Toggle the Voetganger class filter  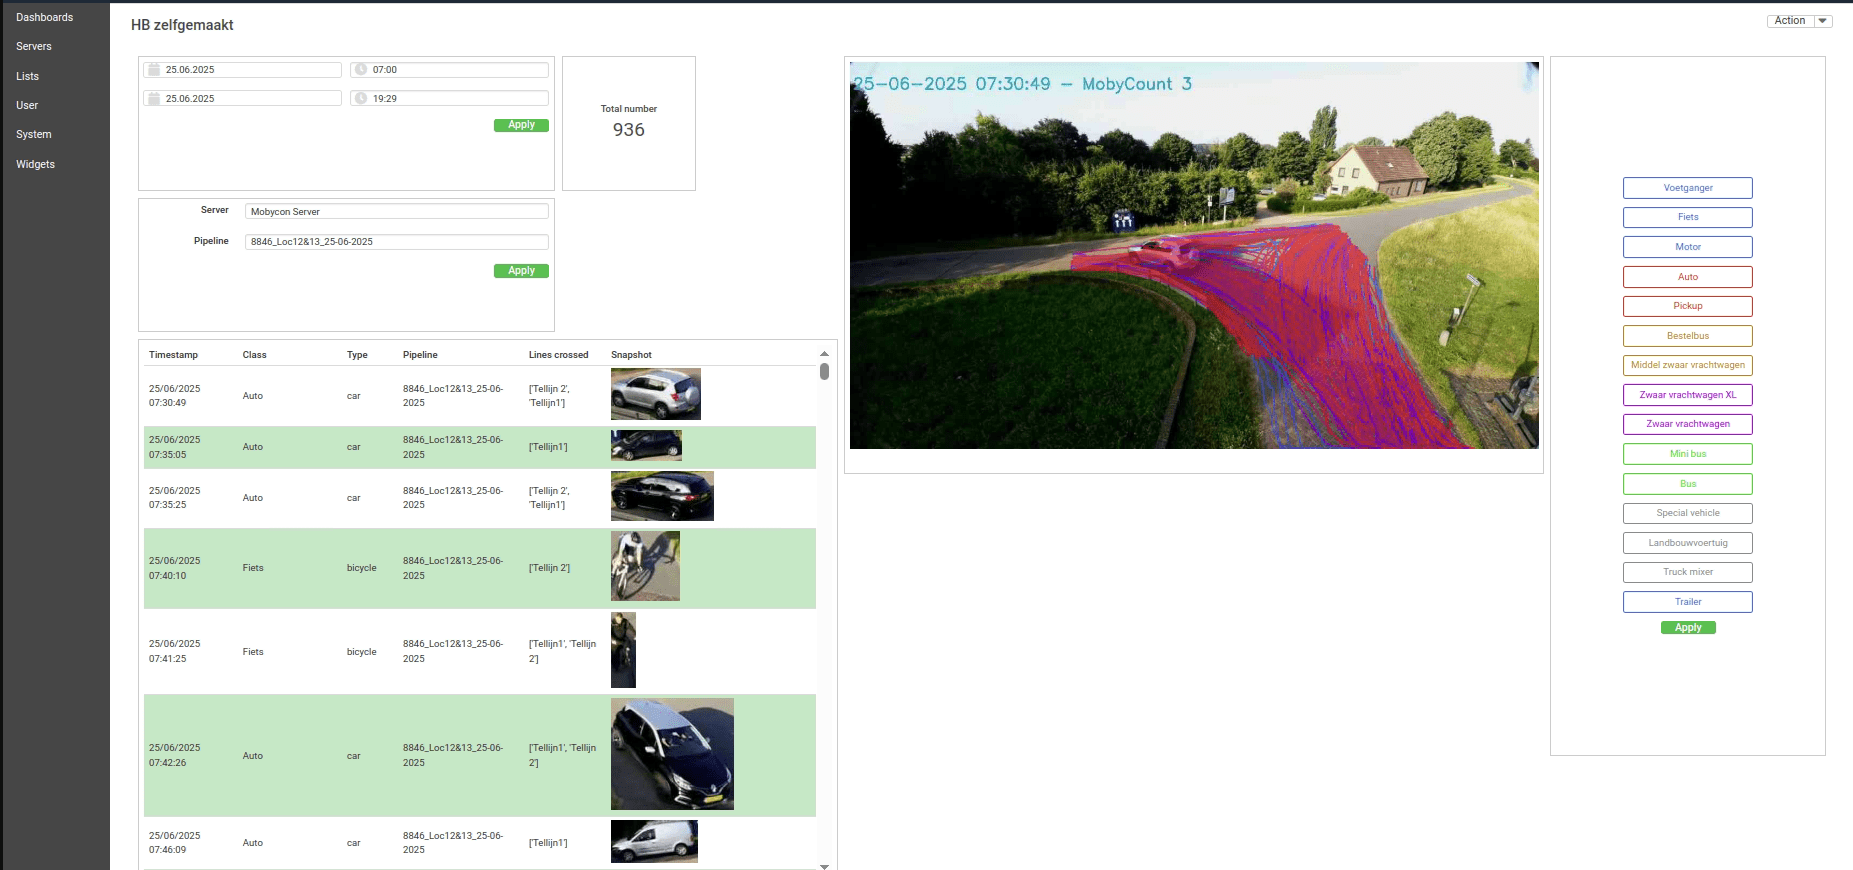pos(1688,188)
